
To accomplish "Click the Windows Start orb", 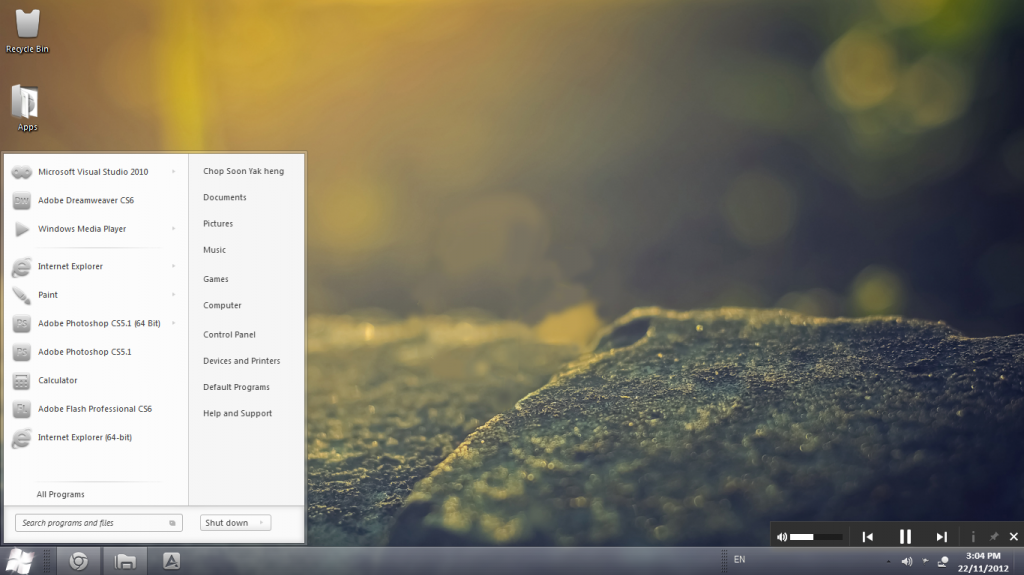I will [x=19, y=560].
